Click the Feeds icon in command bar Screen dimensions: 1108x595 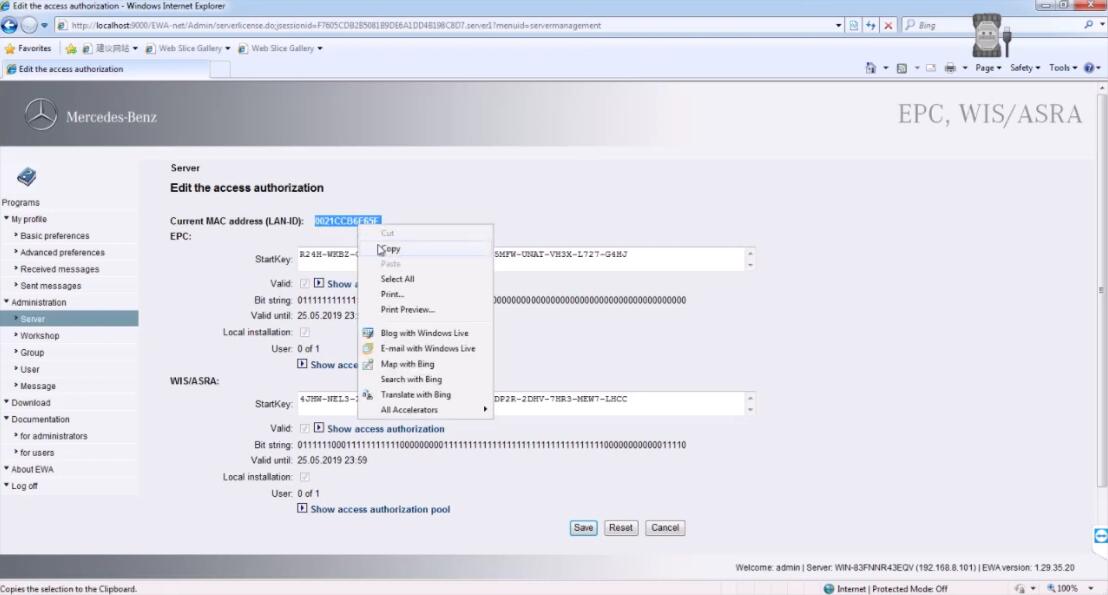pos(902,68)
